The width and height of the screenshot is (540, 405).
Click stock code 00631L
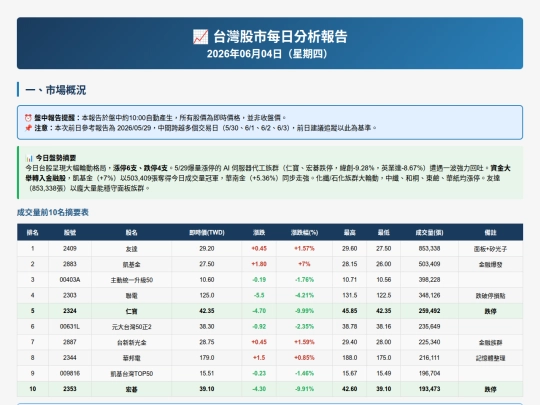pyautogui.click(x=70, y=326)
